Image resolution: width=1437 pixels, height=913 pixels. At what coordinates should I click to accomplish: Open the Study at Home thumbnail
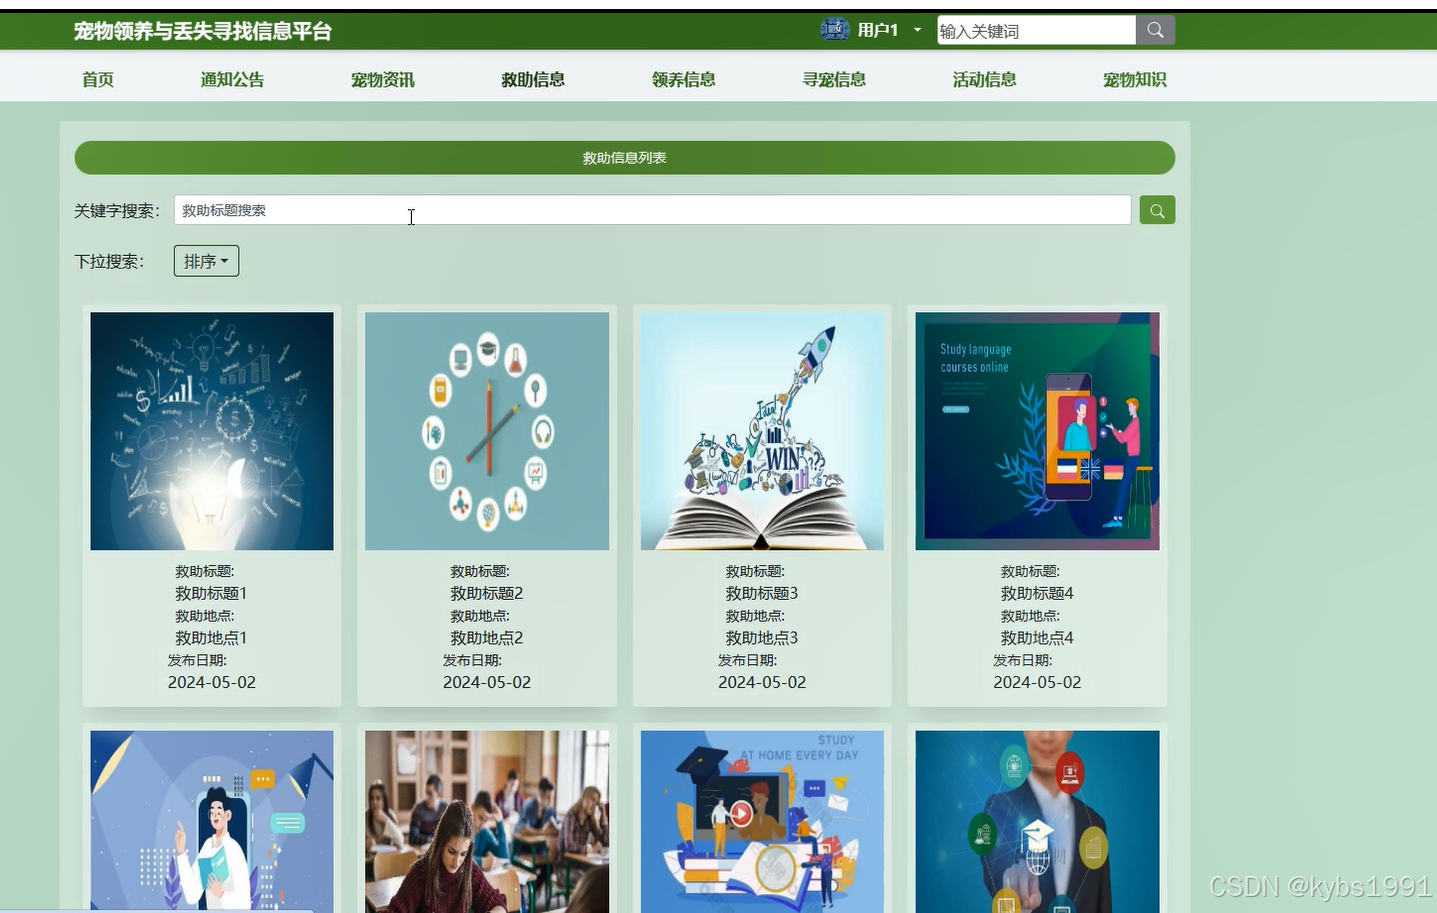click(x=762, y=820)
